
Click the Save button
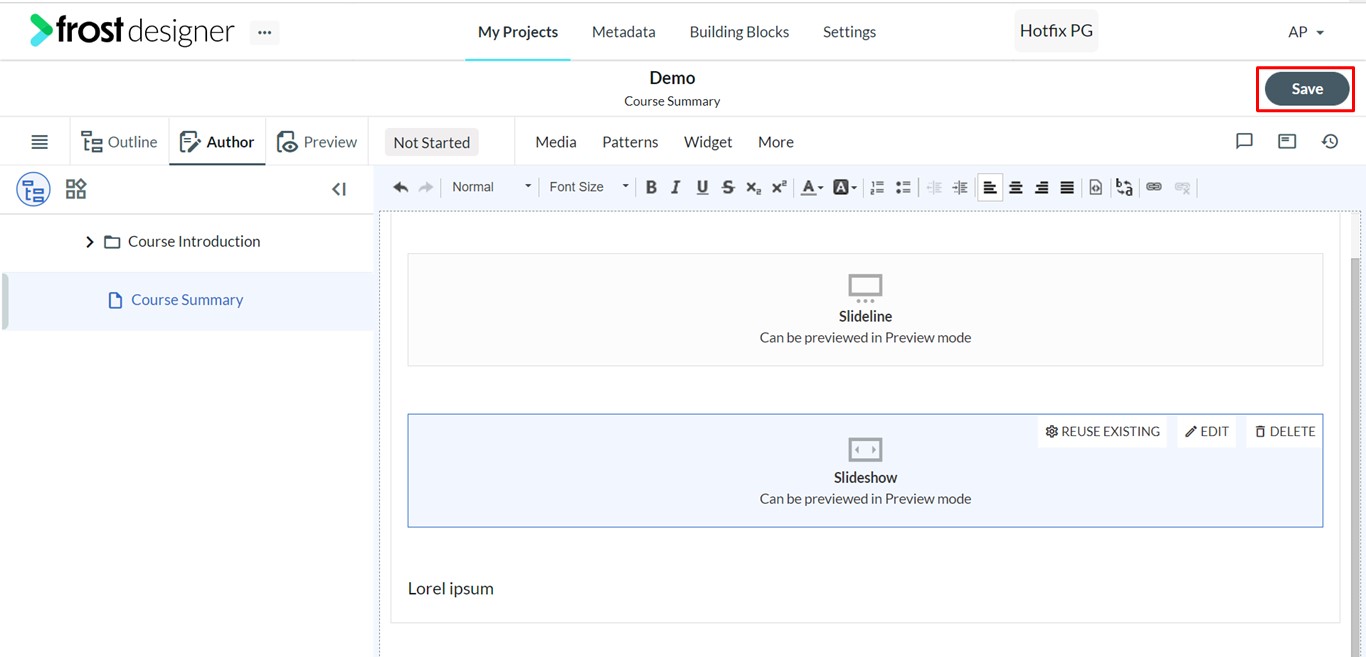(x=1307, y=89)
